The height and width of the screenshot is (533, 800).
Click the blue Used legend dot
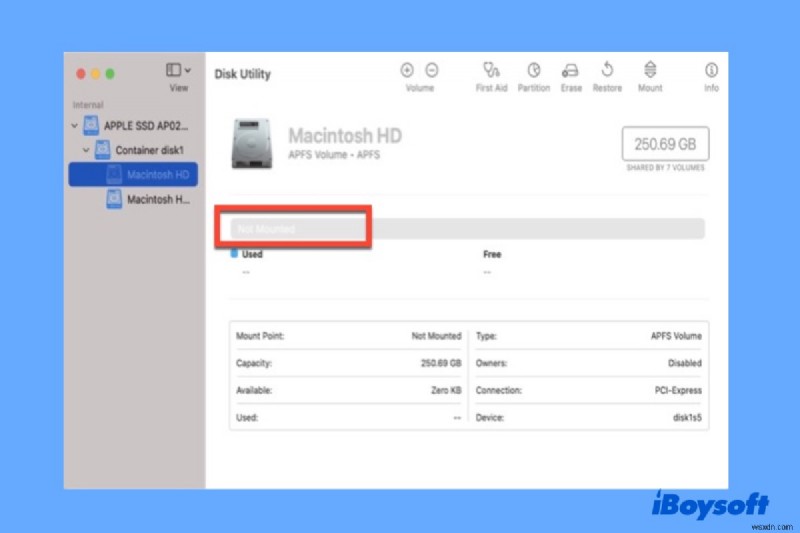point(234,255)
